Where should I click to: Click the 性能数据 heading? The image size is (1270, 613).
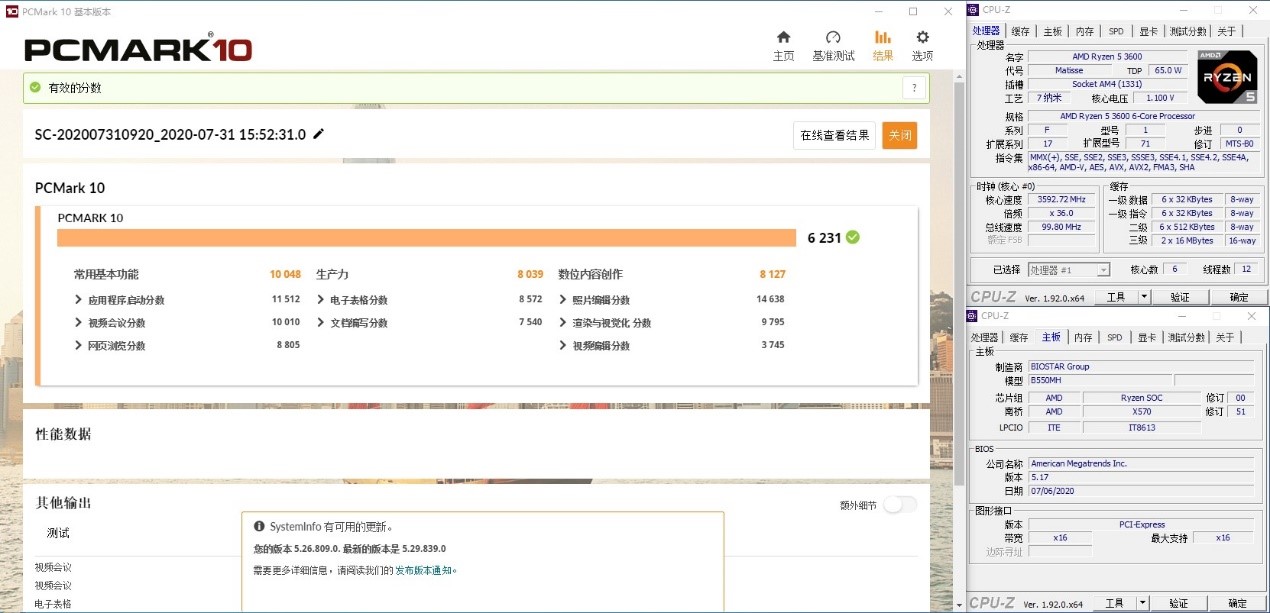(63, 434)
